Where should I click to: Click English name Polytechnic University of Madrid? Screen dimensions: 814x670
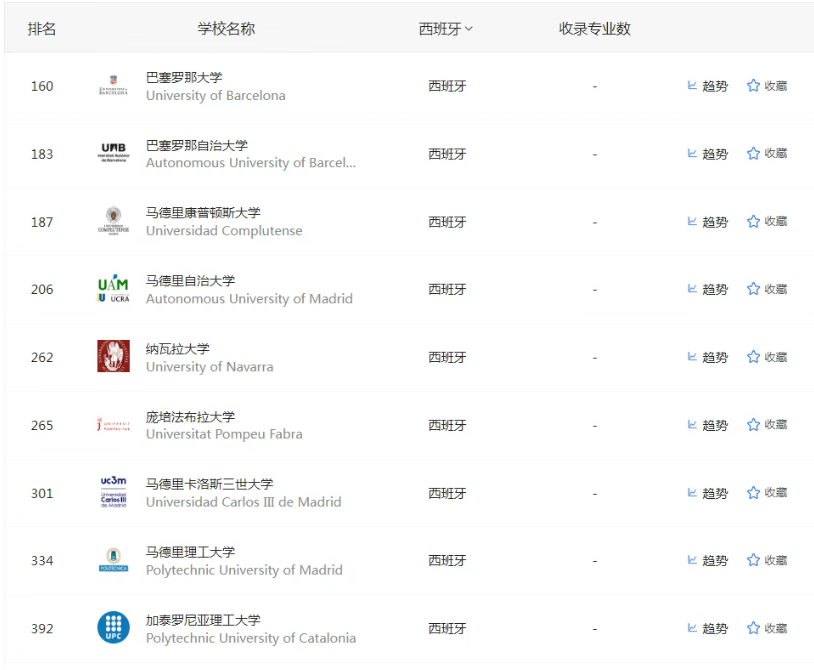(244, 570)
